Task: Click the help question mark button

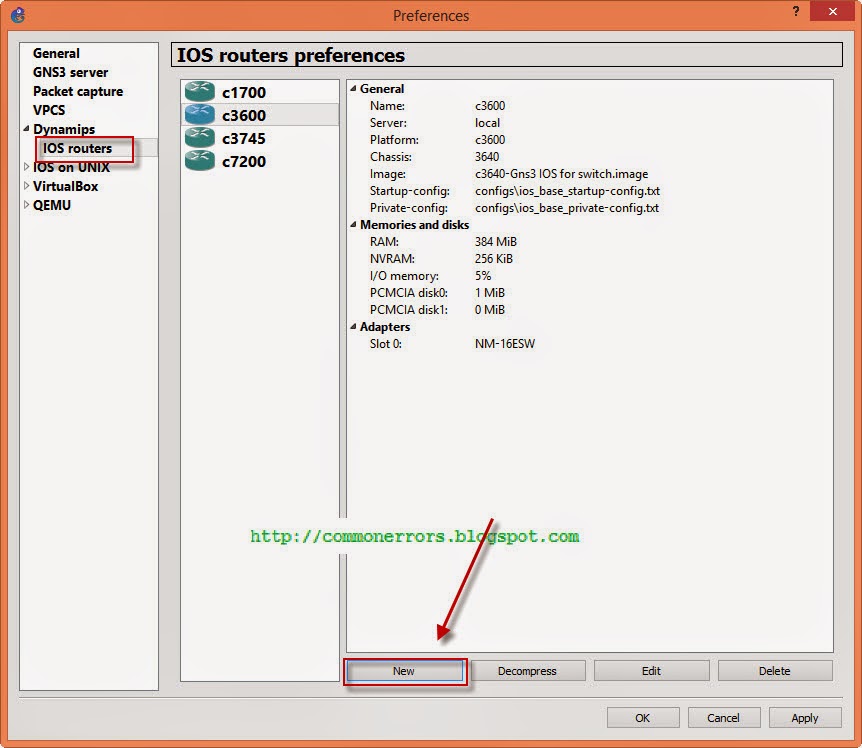Action: 795,11
